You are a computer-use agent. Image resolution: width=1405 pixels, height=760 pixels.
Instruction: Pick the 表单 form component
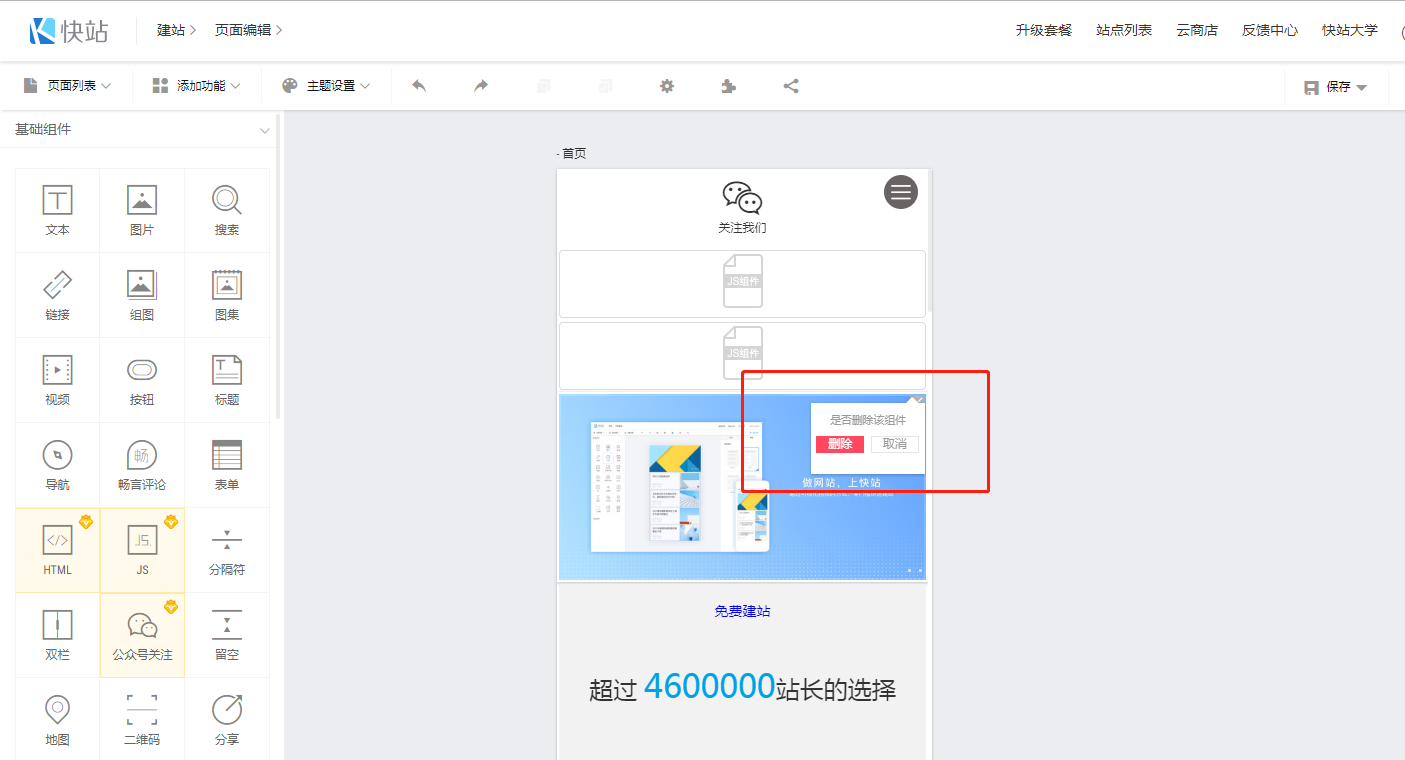[x=227, y=465]
